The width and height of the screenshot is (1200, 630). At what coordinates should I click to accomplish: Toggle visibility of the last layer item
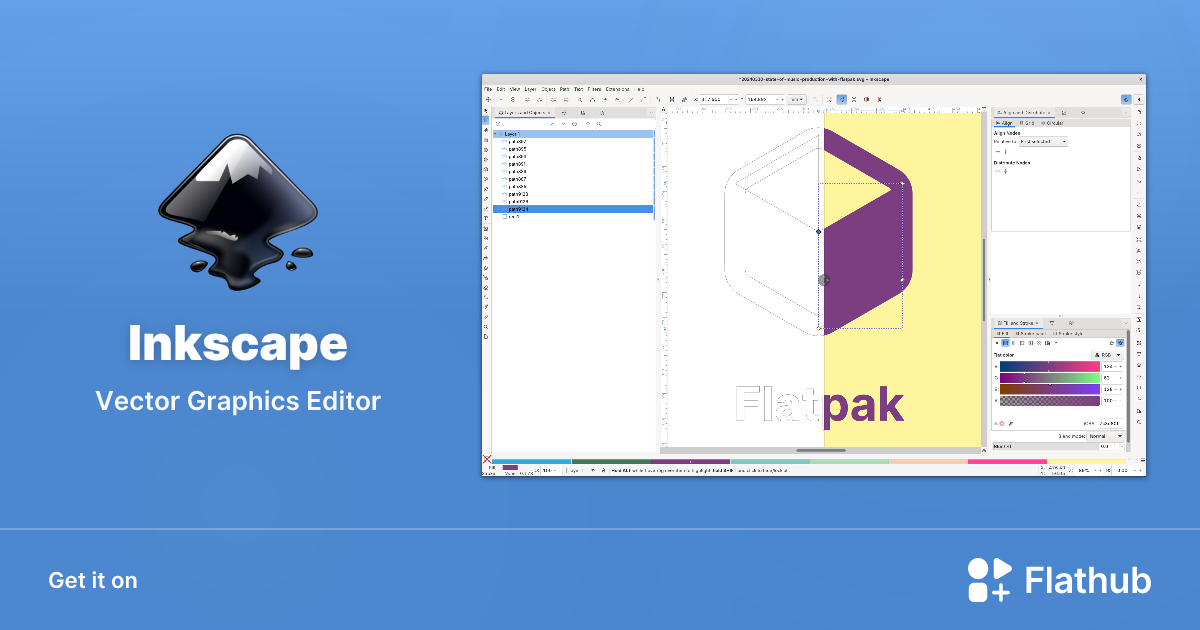point(504,216)
